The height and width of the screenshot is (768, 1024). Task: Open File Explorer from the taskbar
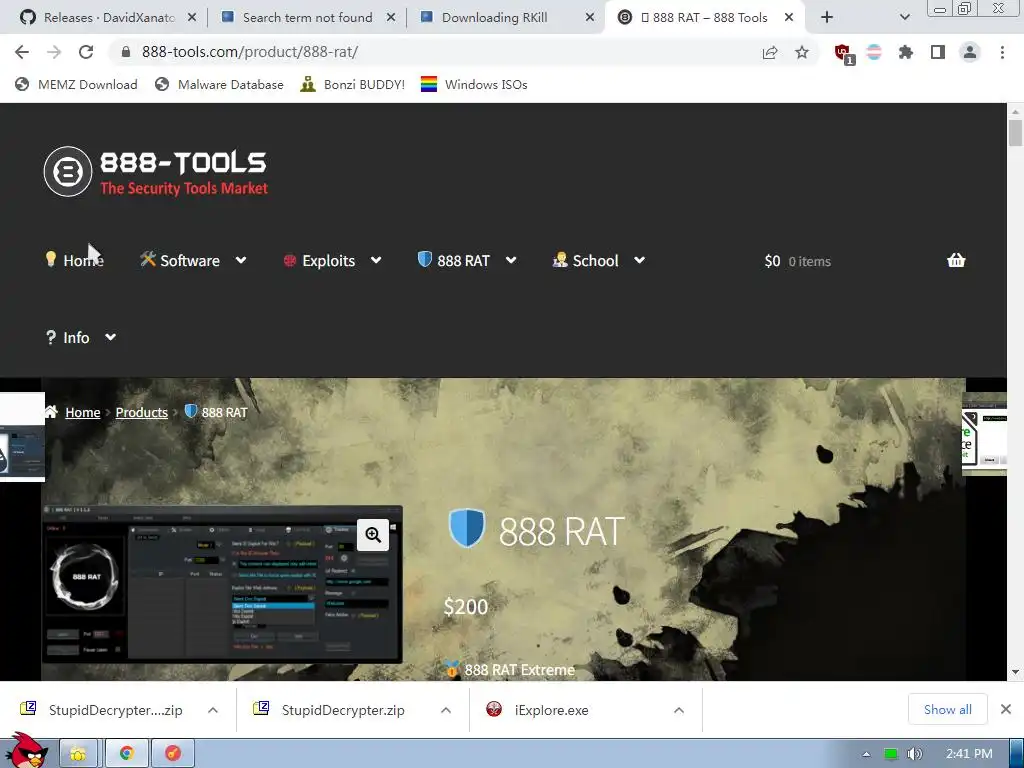(78, 754)
